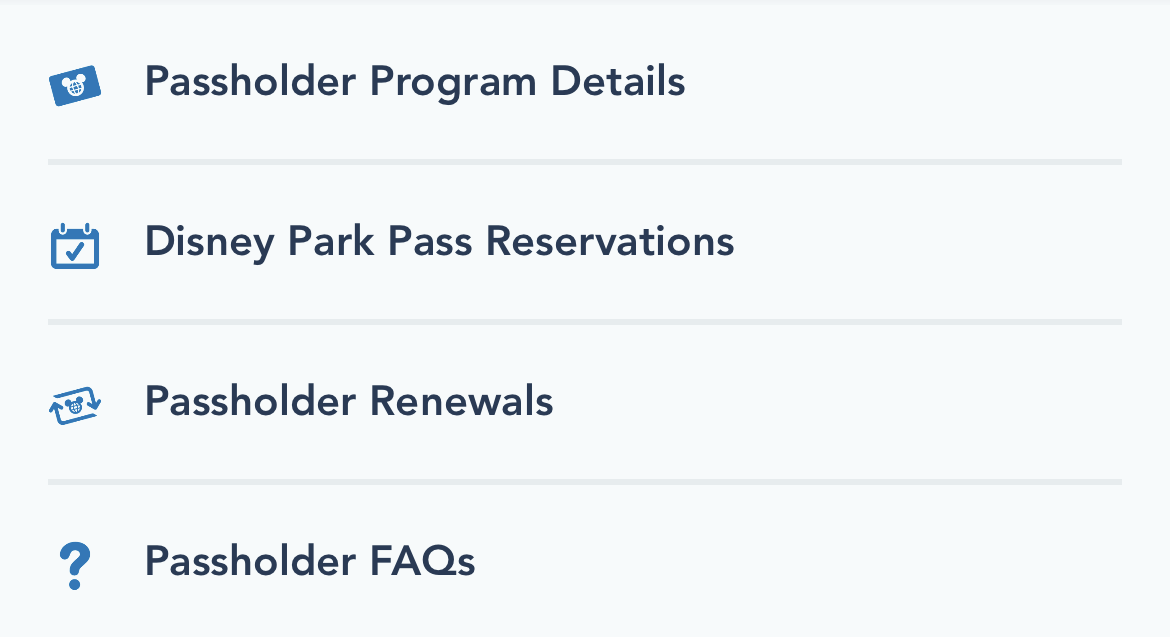This screenshot has width=1170, height=637.
Task: Select the Mickey globe emblem on pass card
Action: coord(75,85)
